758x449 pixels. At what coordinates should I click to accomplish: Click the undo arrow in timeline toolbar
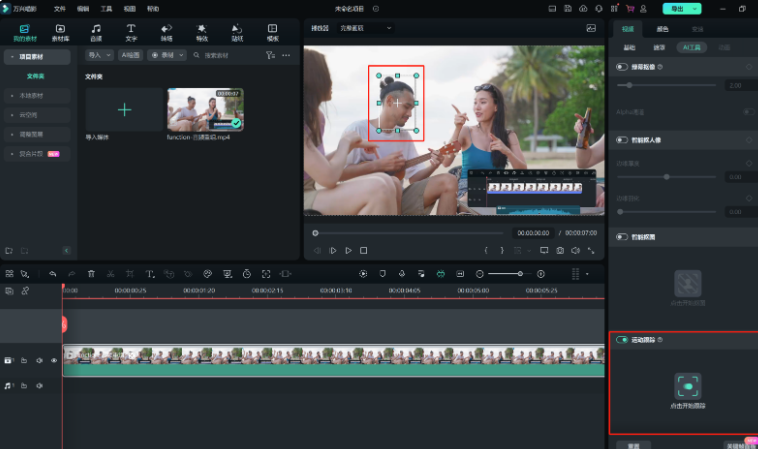point(52,273)
